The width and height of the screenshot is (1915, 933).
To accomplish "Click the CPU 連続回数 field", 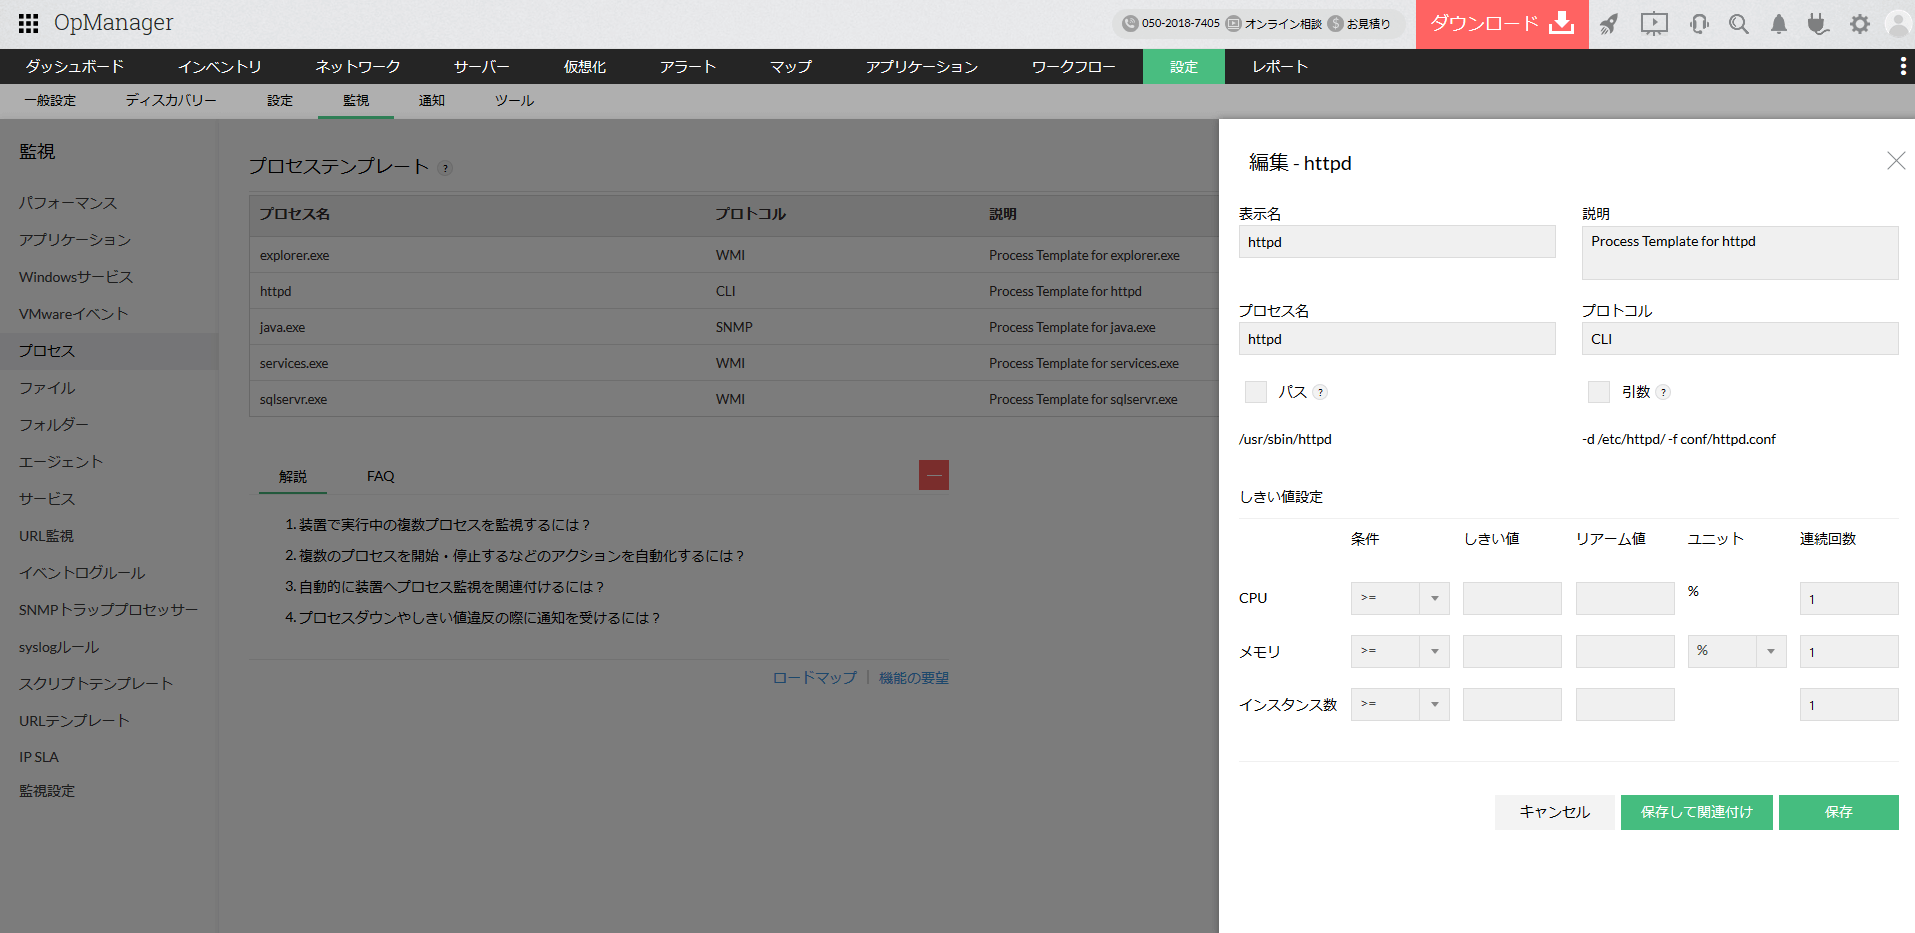I will [1849, 598].
